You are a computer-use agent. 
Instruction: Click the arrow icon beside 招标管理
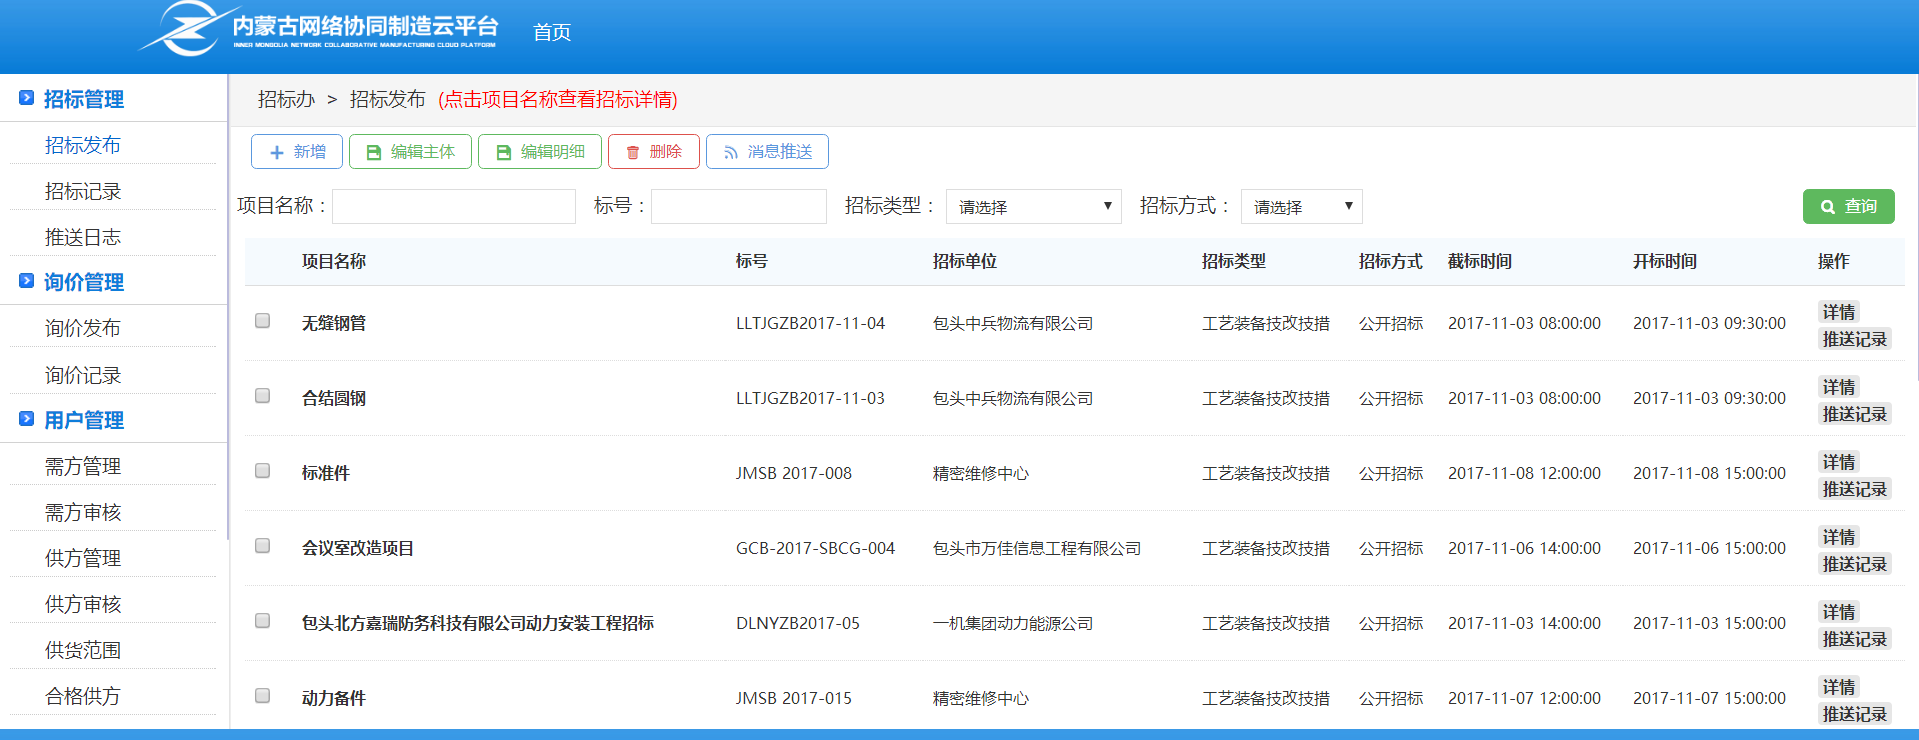click(x=27, y=98)
